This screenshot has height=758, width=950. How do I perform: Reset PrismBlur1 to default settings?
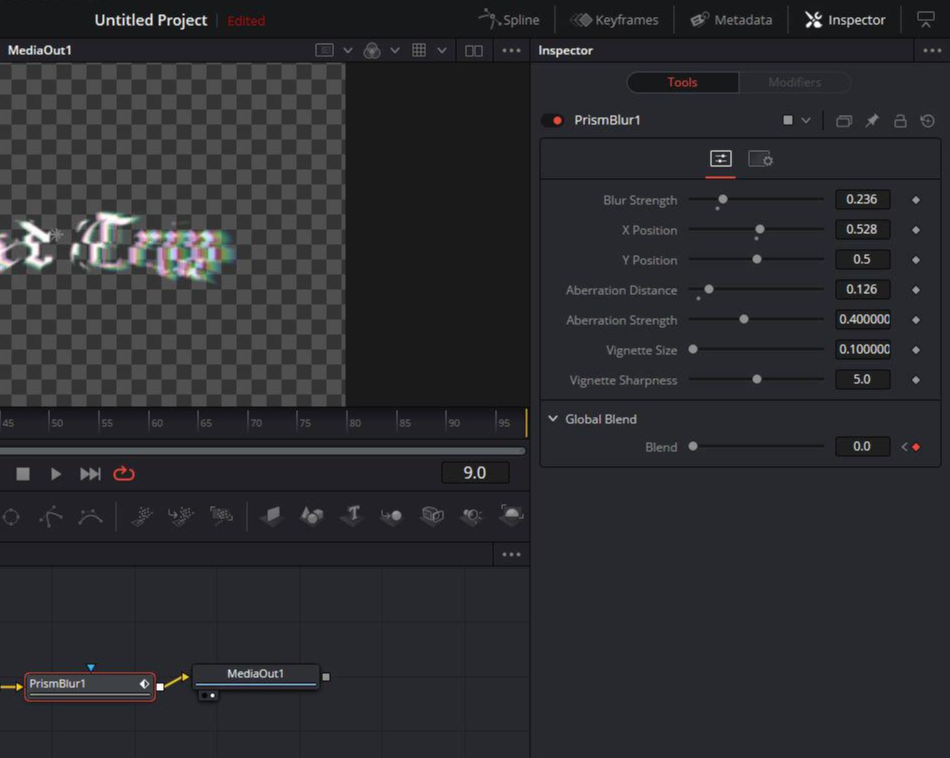point(927,121)
